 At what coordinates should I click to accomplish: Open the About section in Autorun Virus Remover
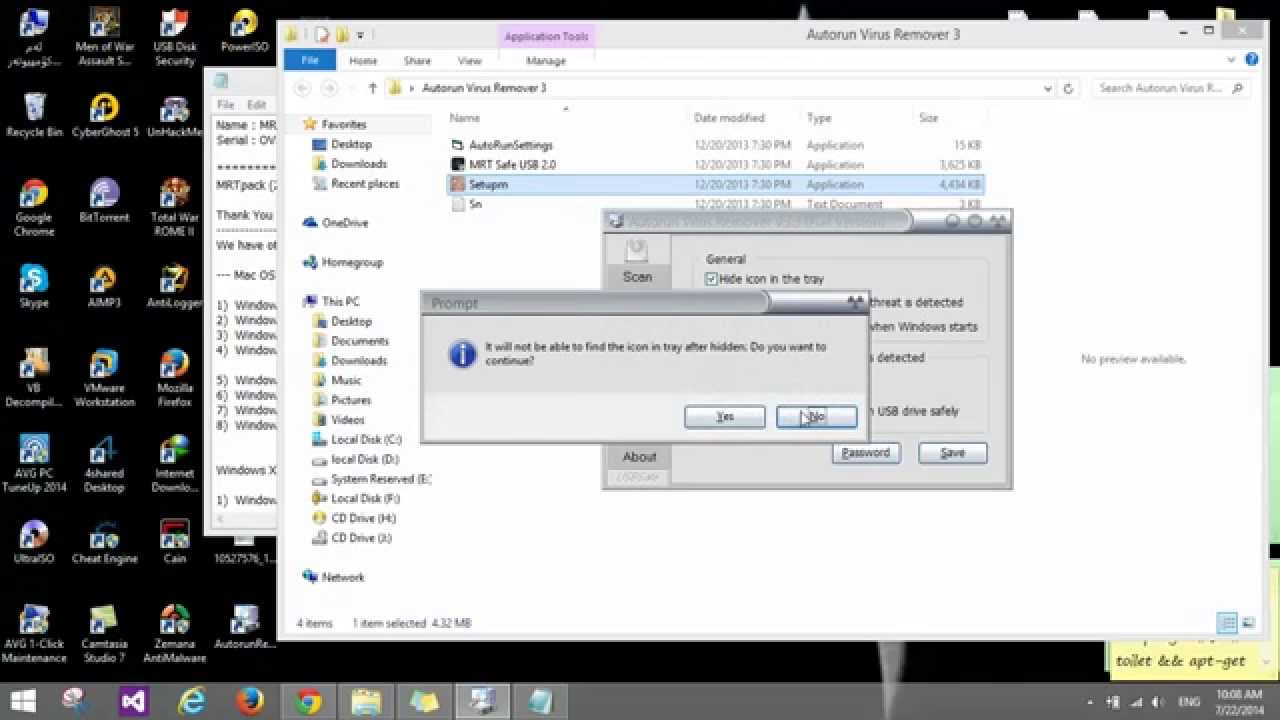(x=639, y=457)
